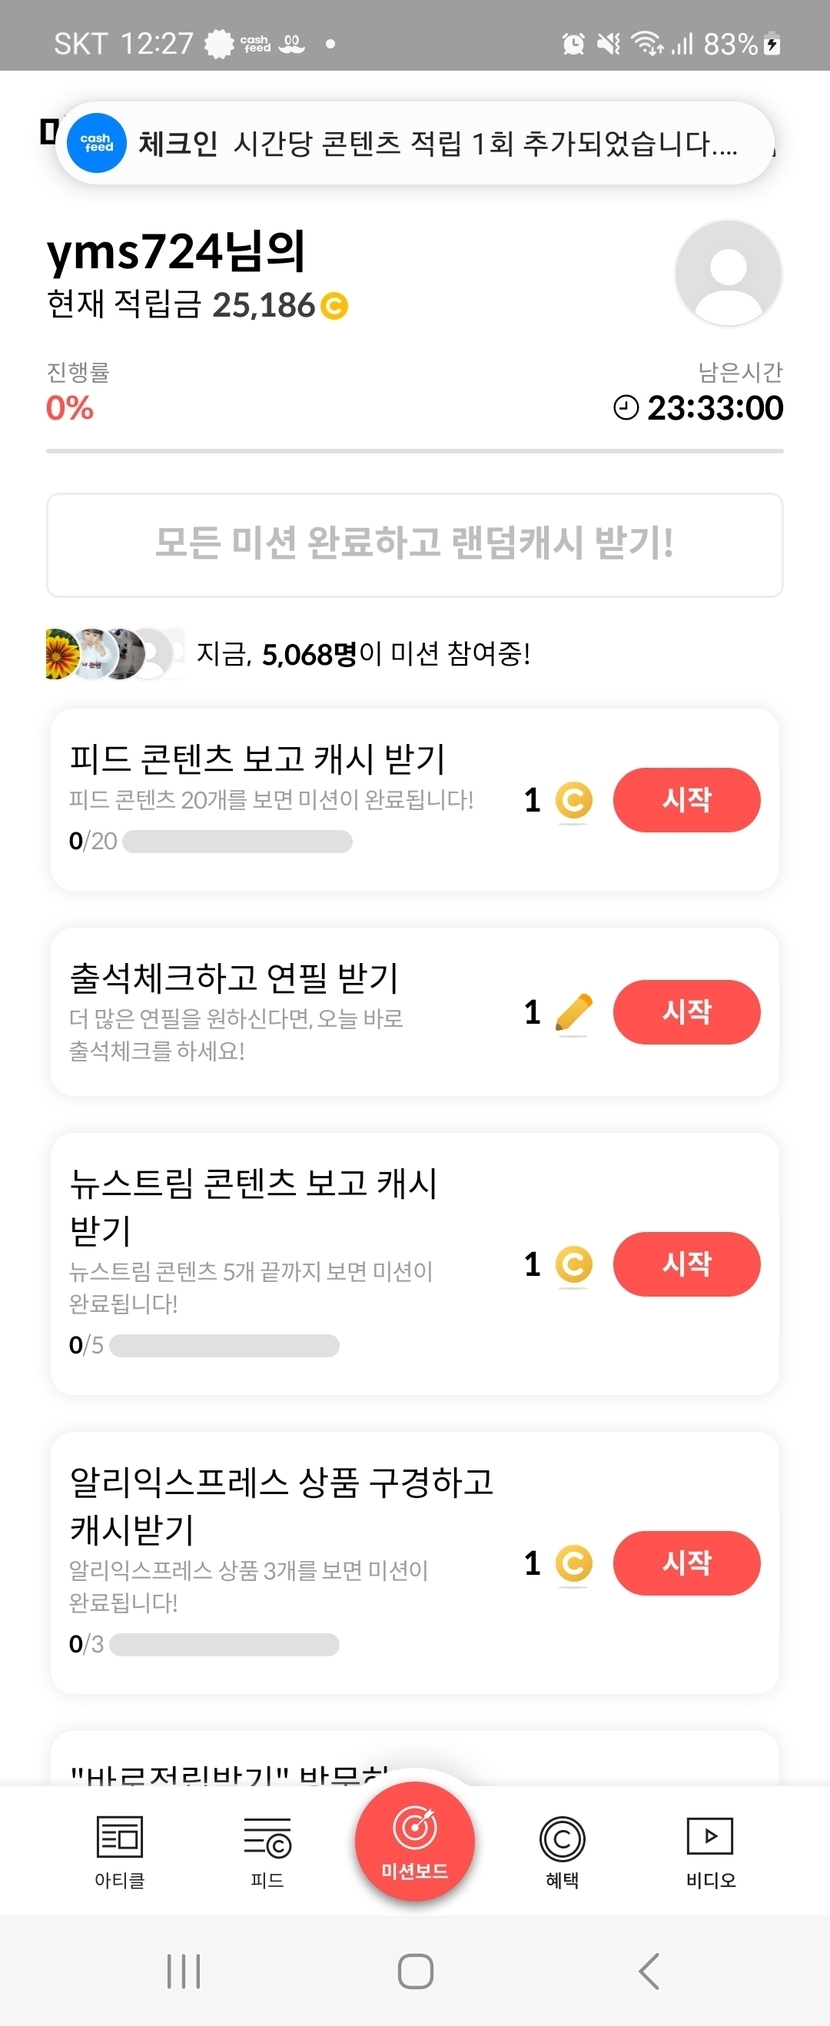Tap the mission participants avatar group
The height and width of the screenshot is (2026, 830).
(x=114, y=654)
